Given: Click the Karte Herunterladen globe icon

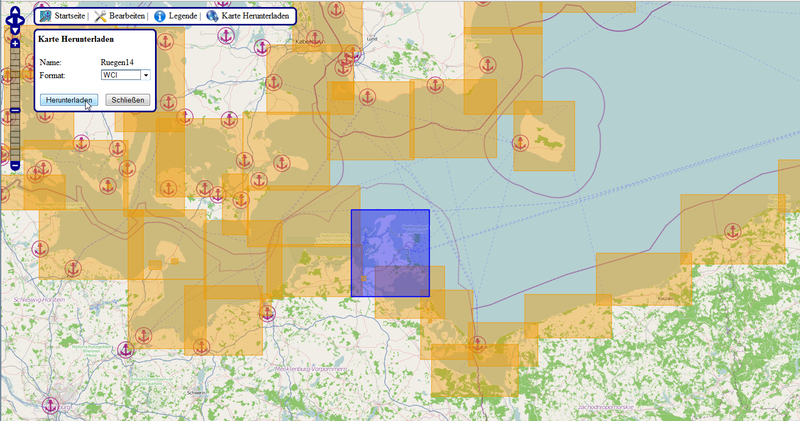Looking at the screenshot, I should tap(212, 16).
